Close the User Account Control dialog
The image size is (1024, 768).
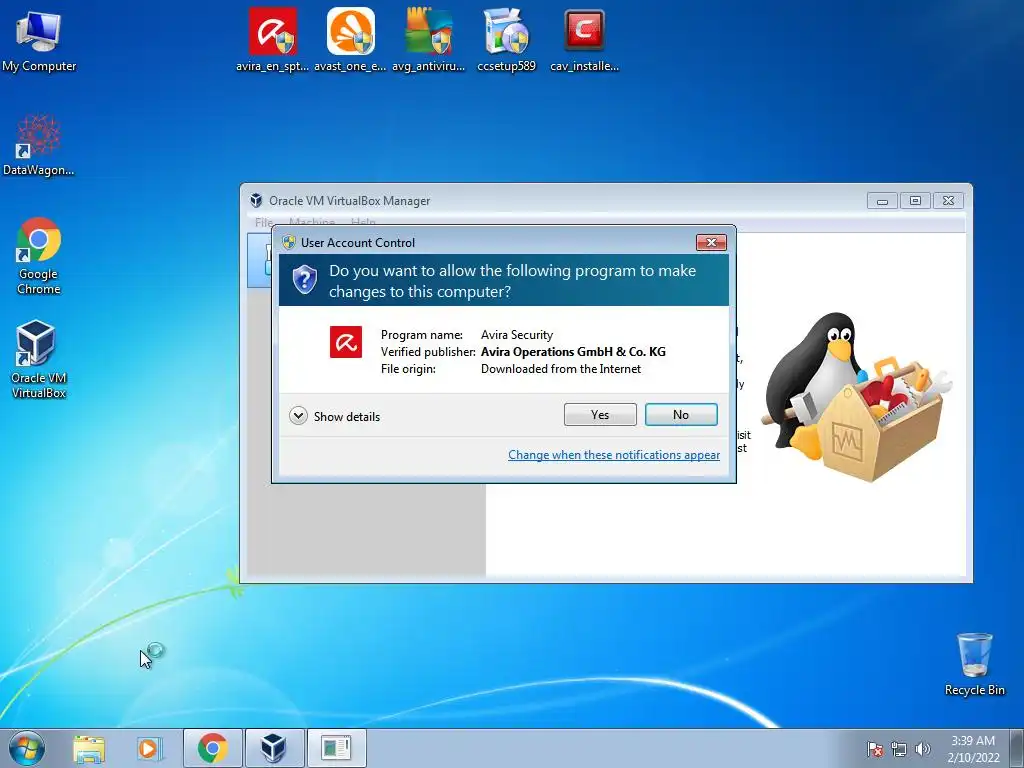[x=711, y=242]
